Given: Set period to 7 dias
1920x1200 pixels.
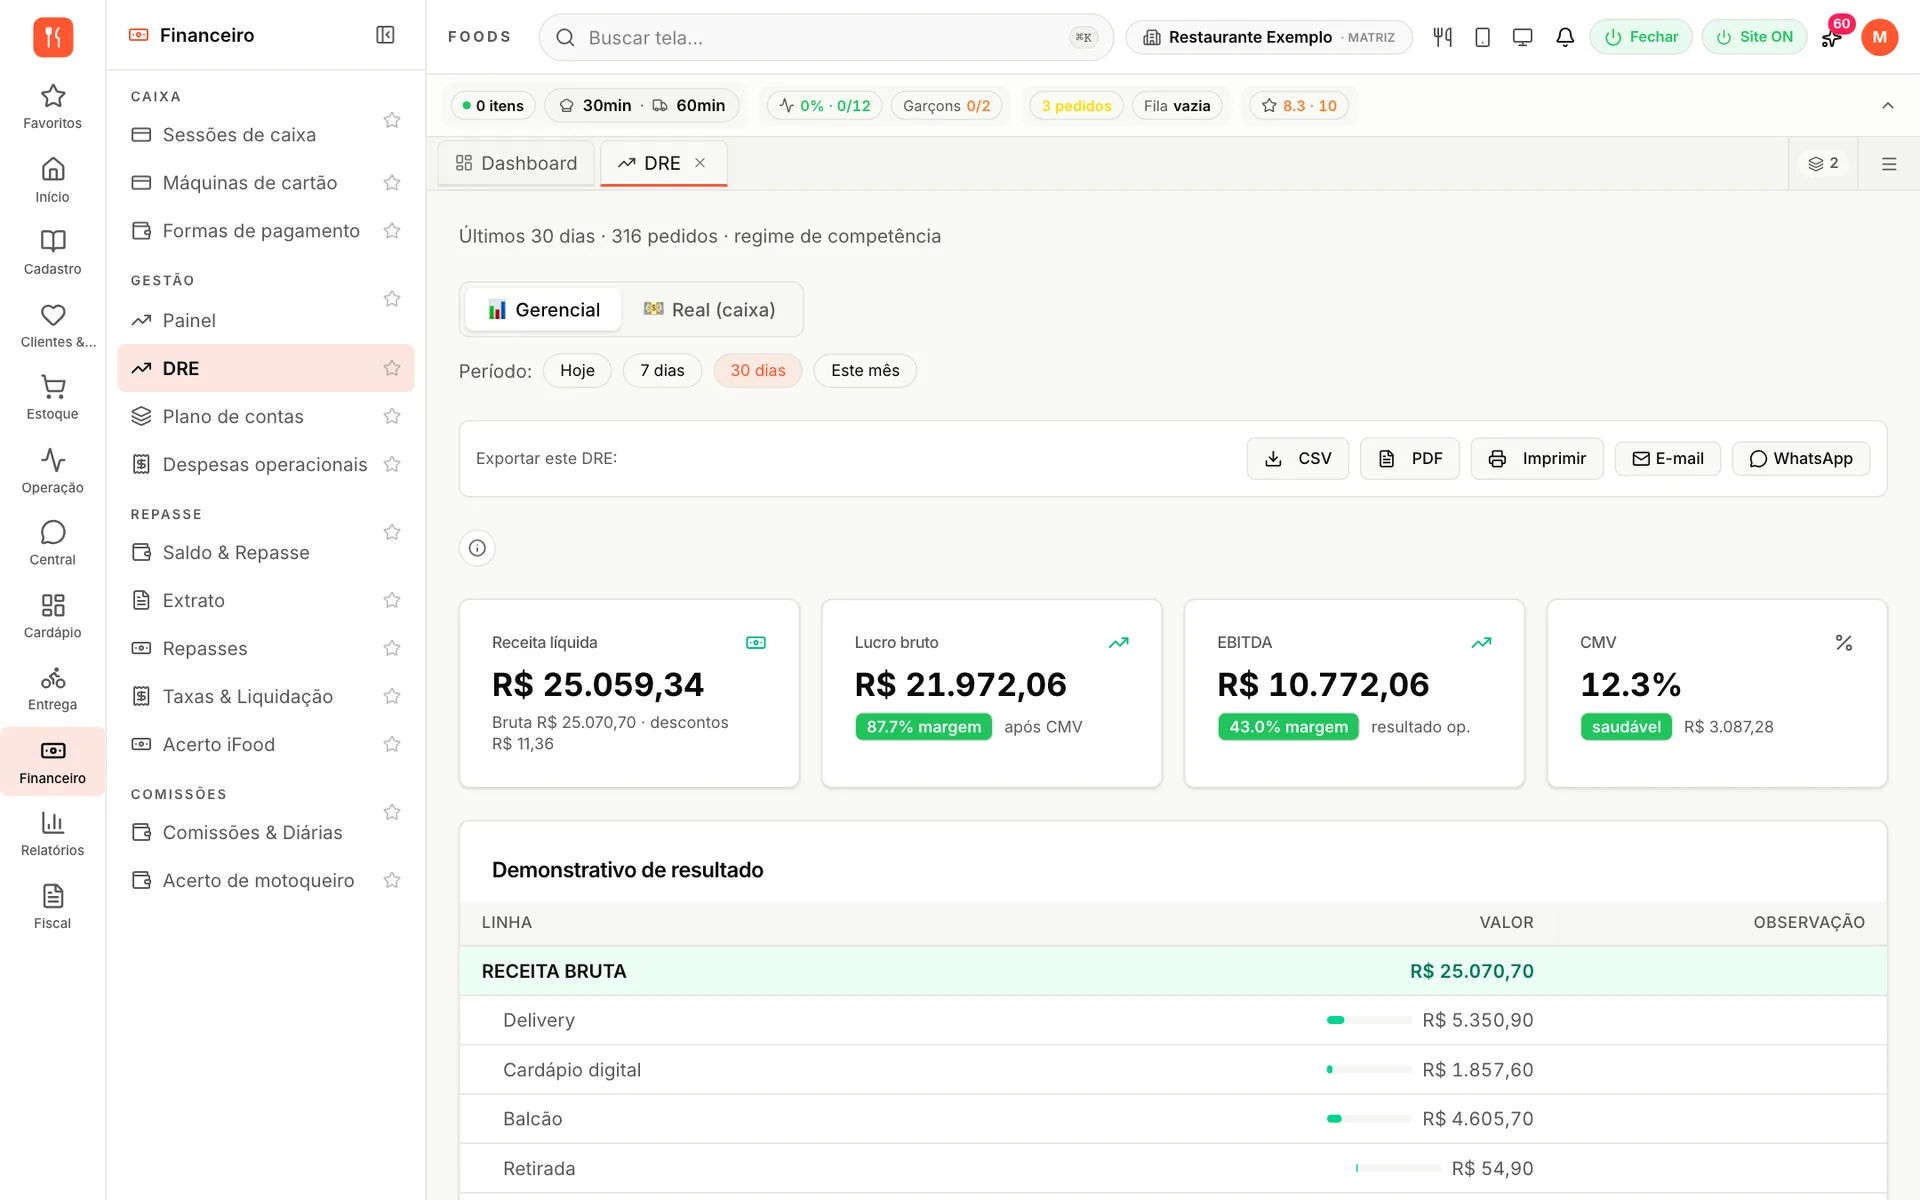Looking at the screenshot, I should [662, 371].
